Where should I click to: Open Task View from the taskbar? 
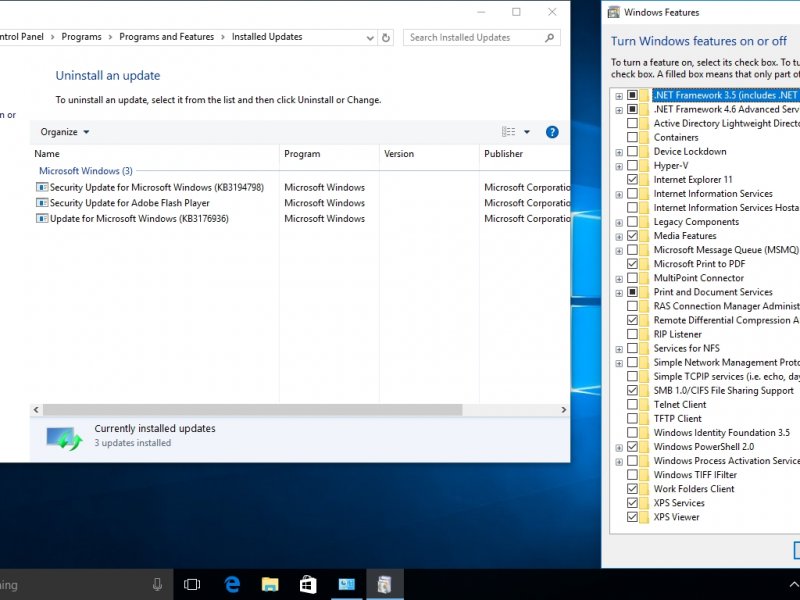(x=192, y=585)
